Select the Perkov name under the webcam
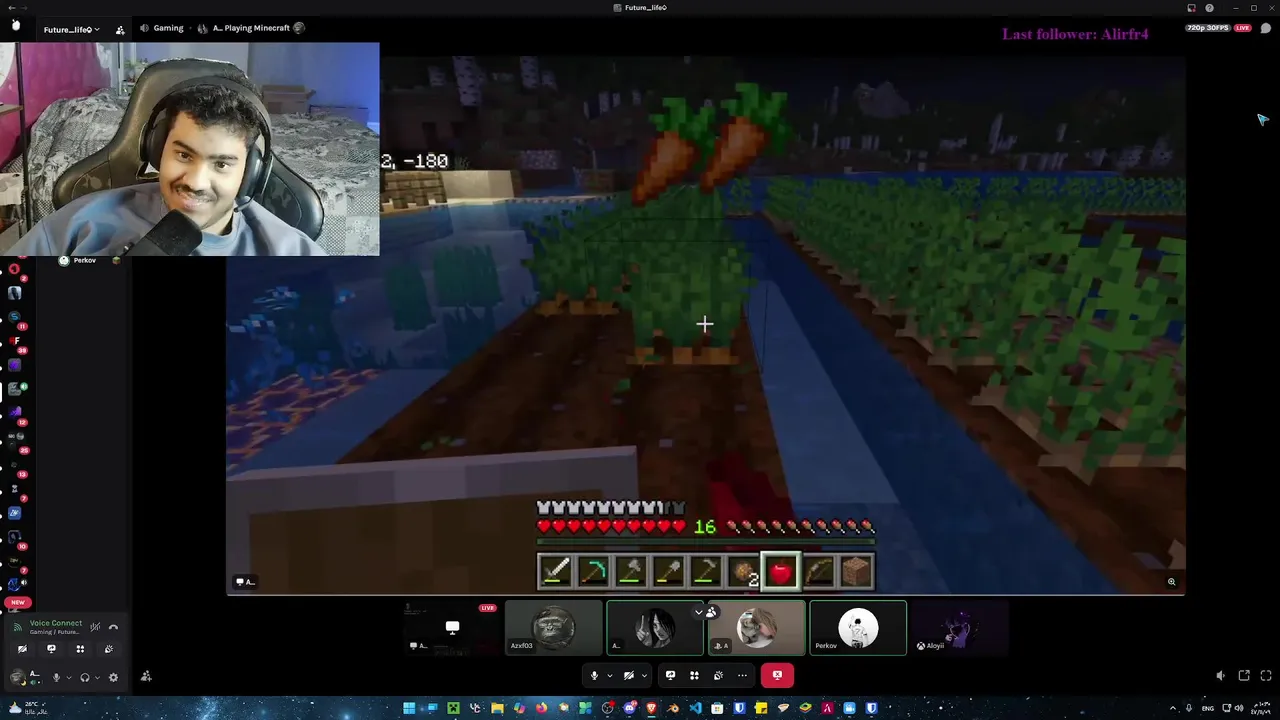The height and width of the screenshot is (720, 1280). 85,260
